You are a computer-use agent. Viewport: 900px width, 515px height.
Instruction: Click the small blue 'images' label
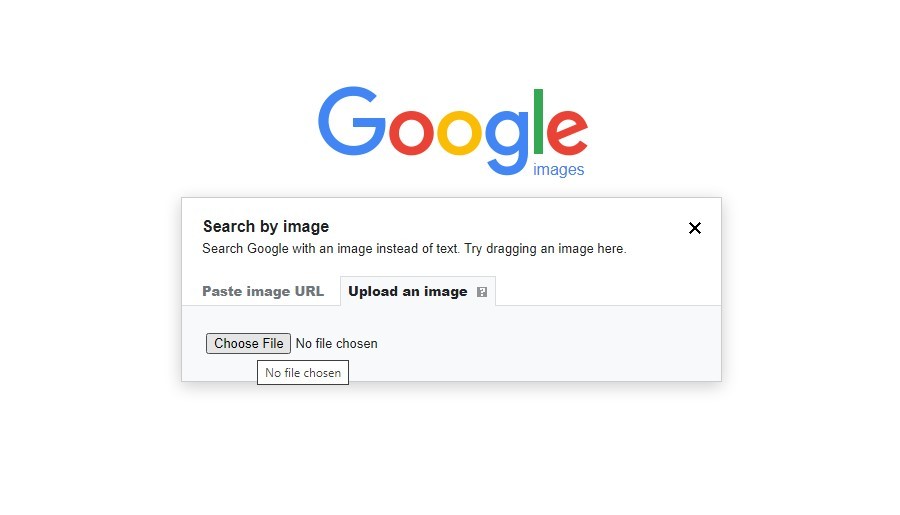click(558, 170)
